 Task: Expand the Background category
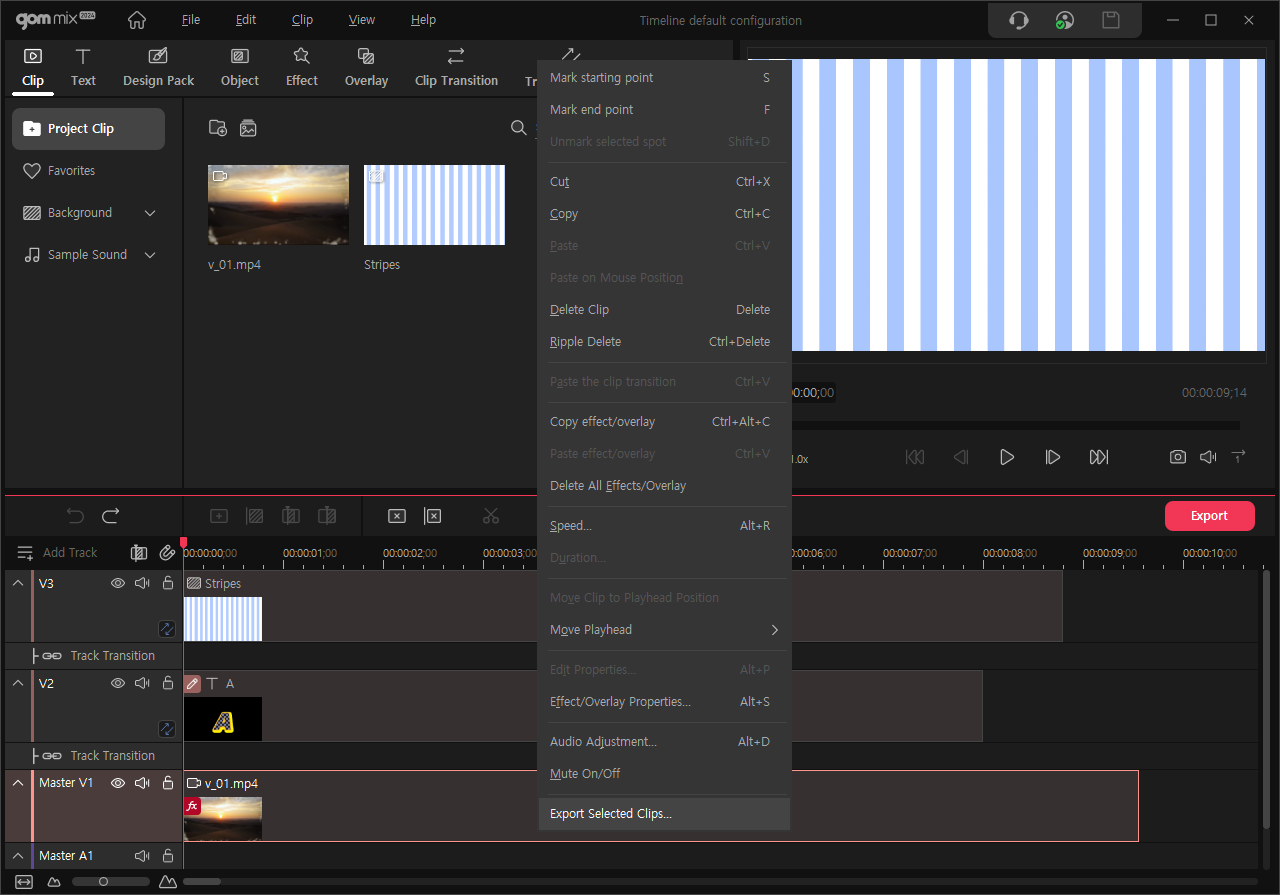point(150,213)
